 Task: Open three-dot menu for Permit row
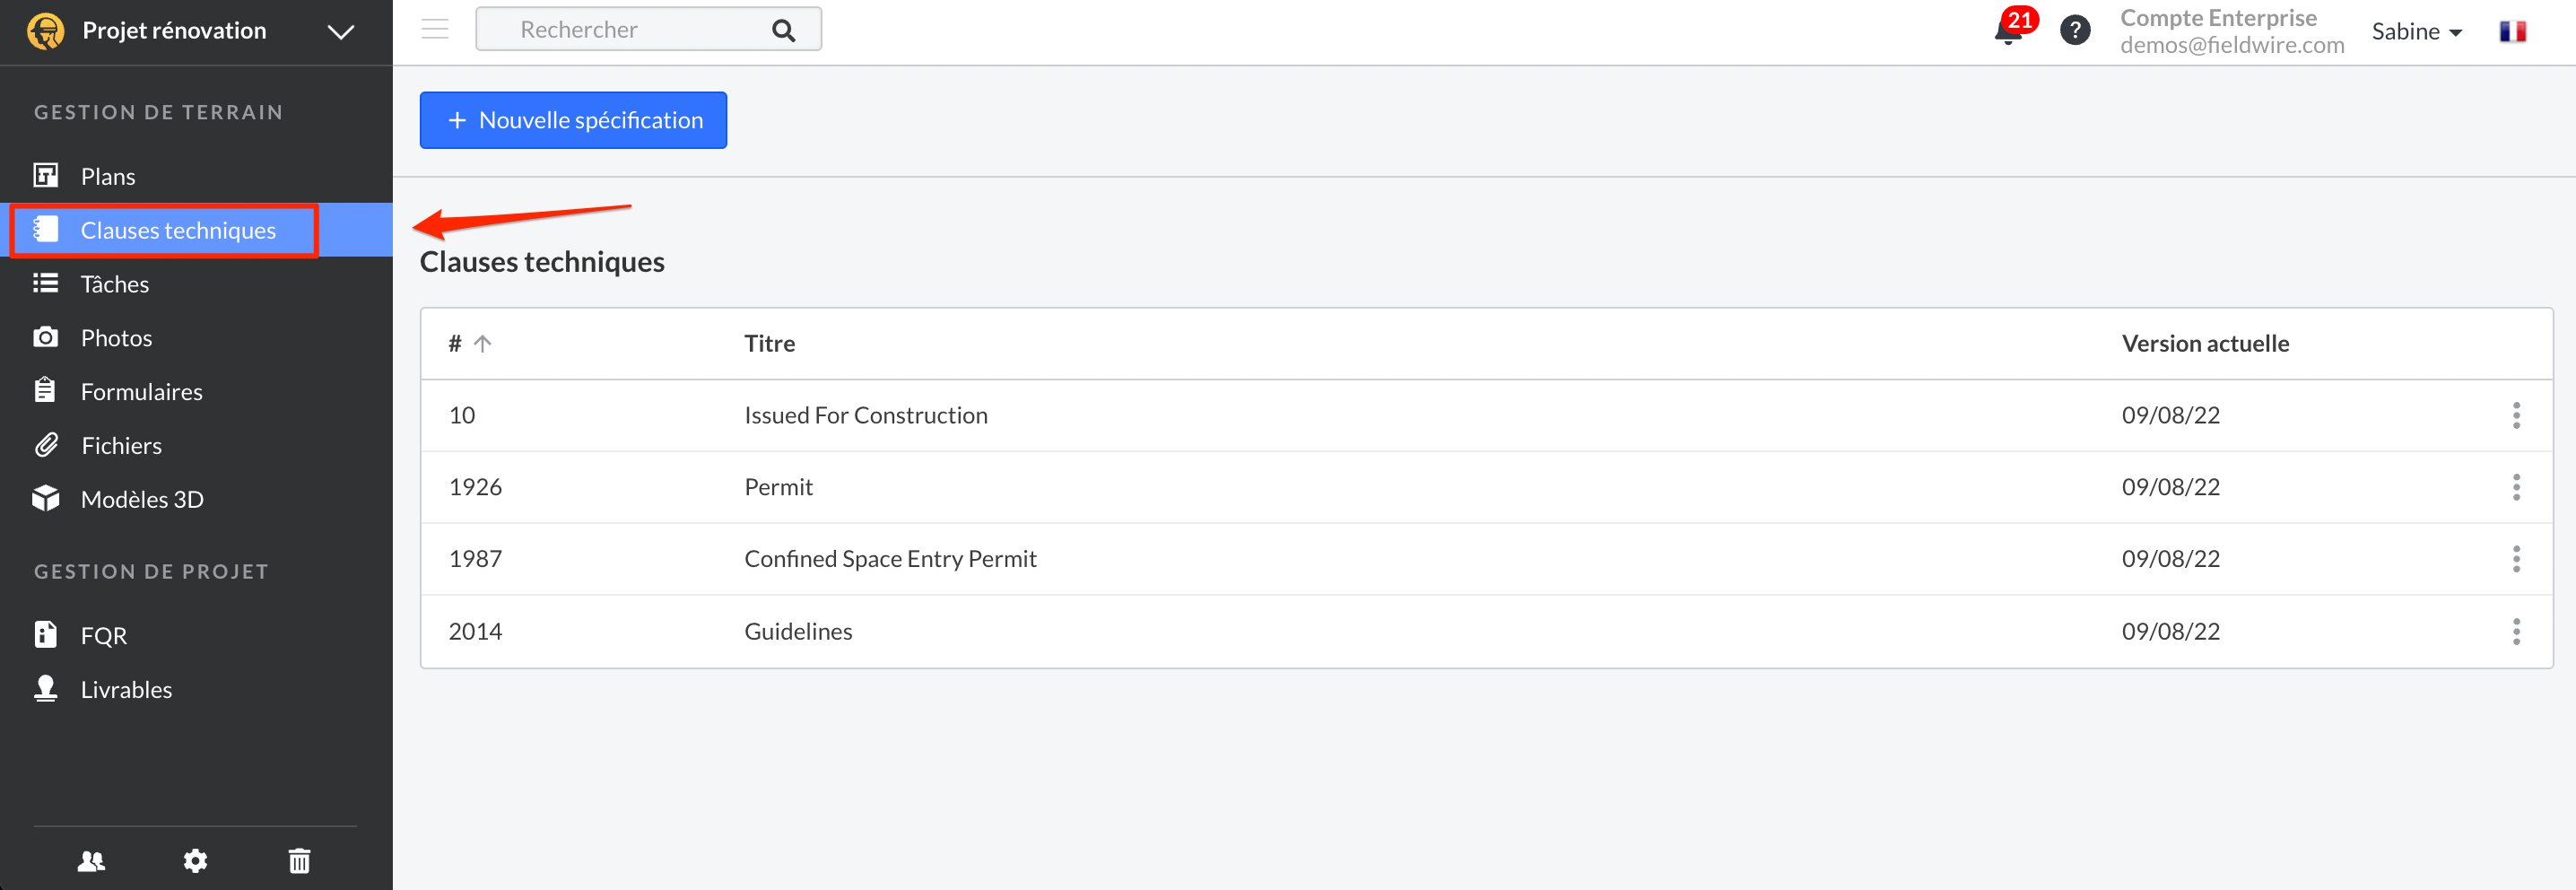[x=2516, y=487]
